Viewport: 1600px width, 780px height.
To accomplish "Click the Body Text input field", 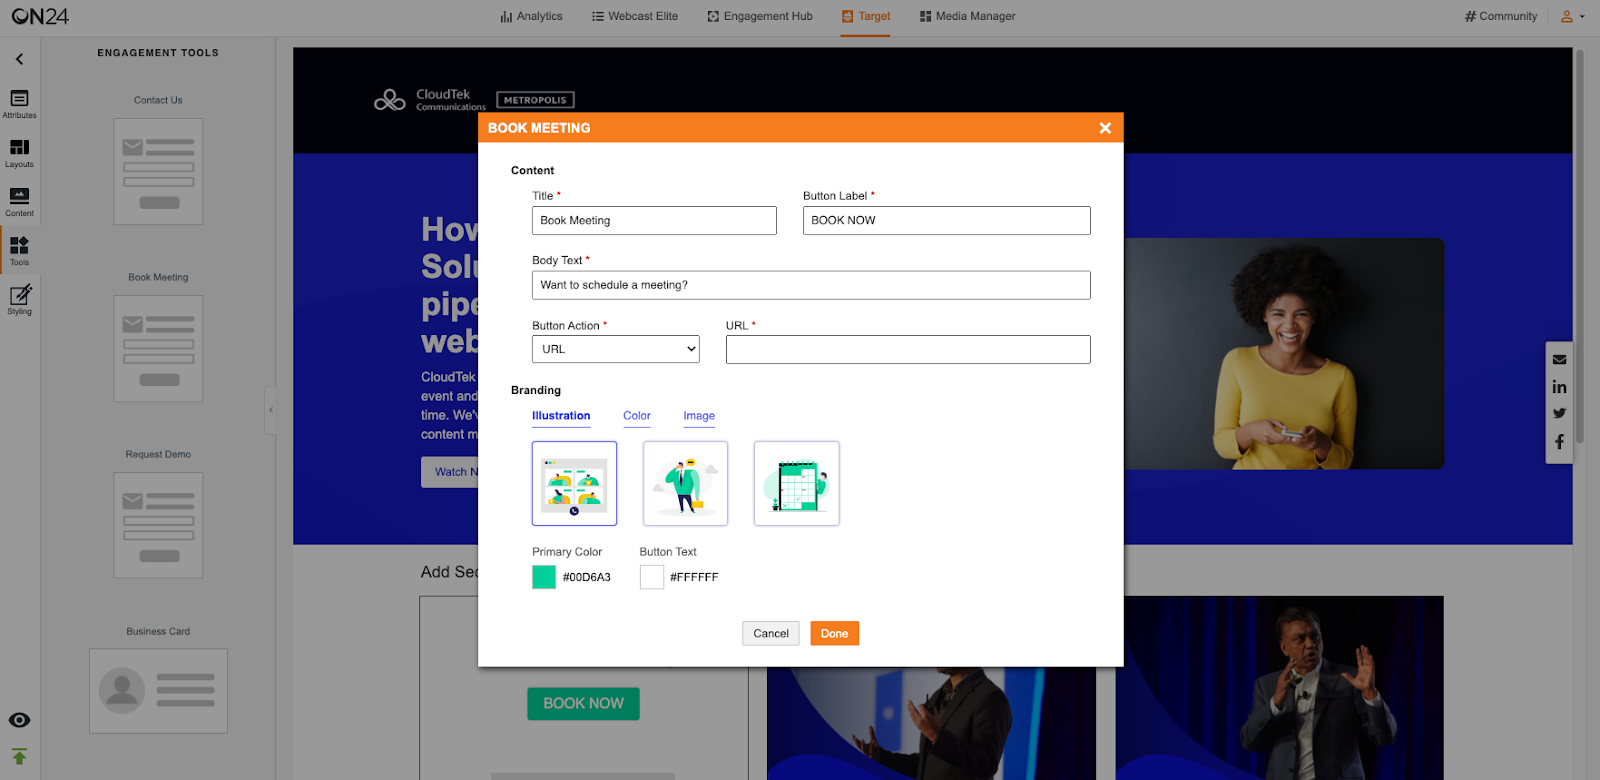I will (x=811, y=285).
